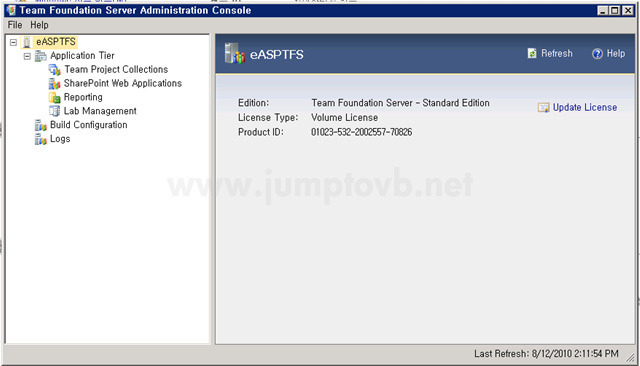Viewport: 640px width, 366px height.
Task: Click the Help link in header
Action: coord(616,53)
